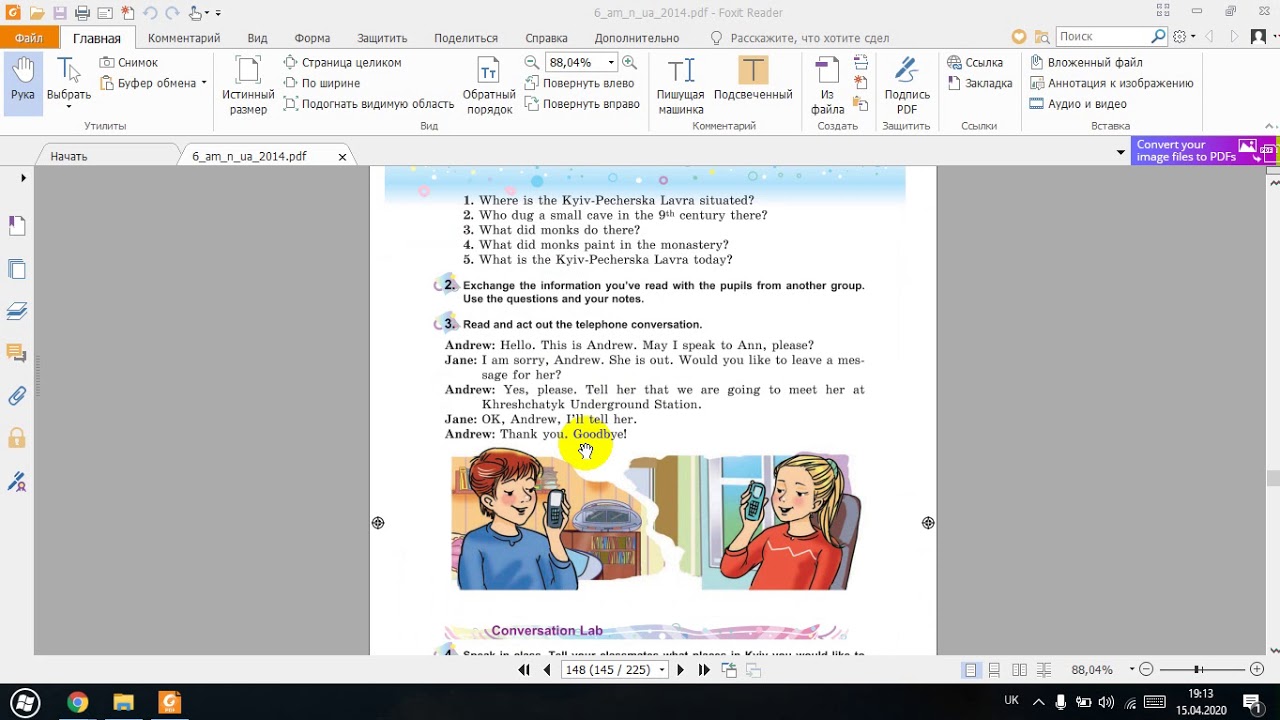Open the Поделиться ribbon tab
This screenshot has height=720, width=1280.
[466, 38]
